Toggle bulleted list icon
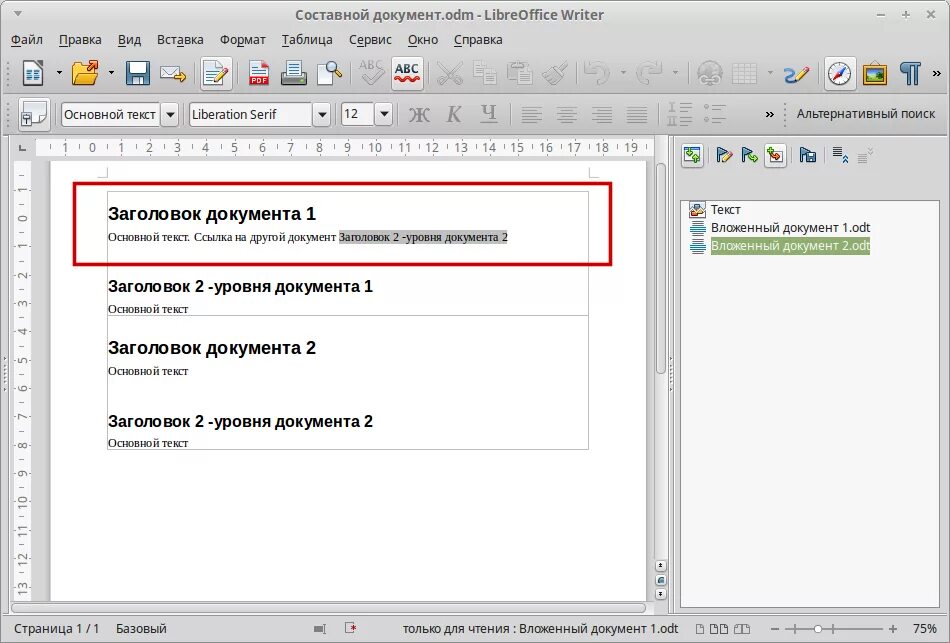This screenshot has width=950, height=643. click(x=714, y=114)
